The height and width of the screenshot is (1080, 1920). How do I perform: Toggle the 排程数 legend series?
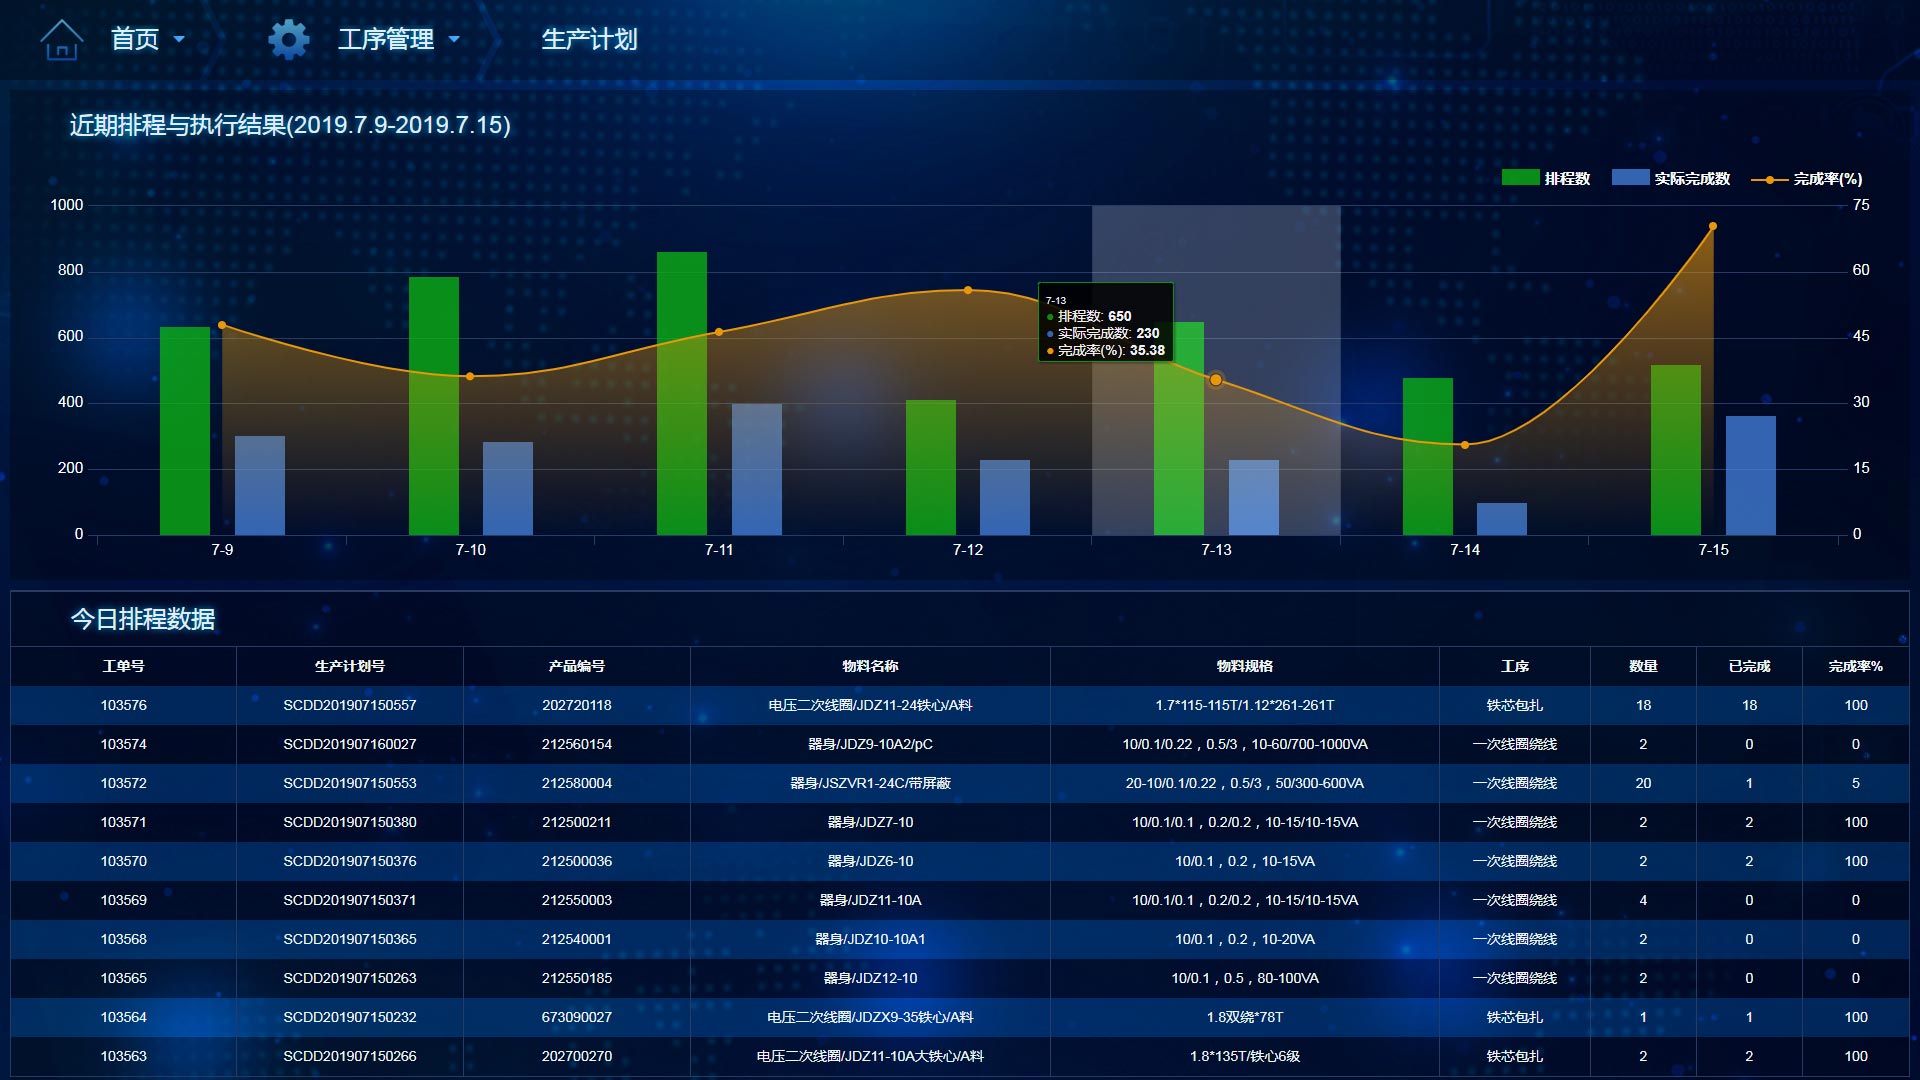1546,178
